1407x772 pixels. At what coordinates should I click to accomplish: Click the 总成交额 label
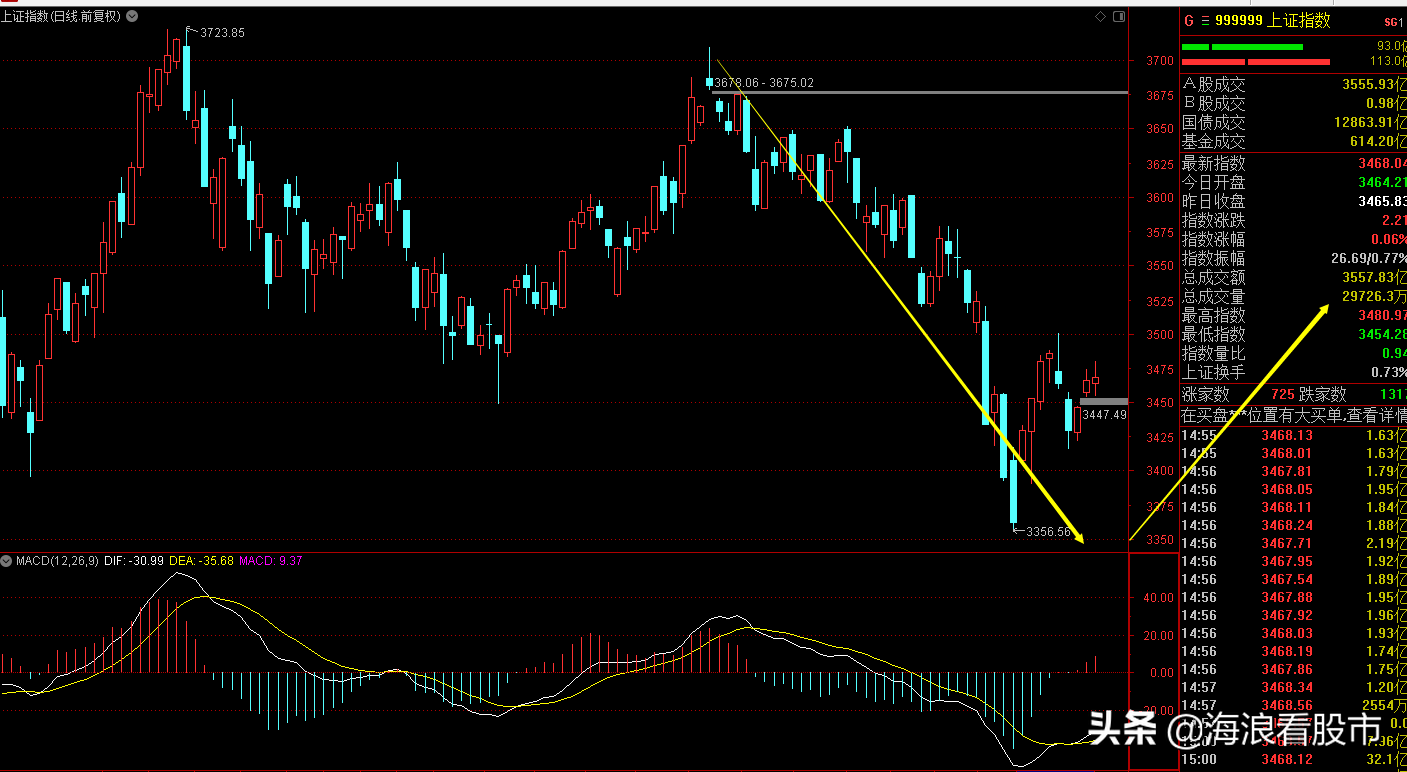pos(1214,277)
